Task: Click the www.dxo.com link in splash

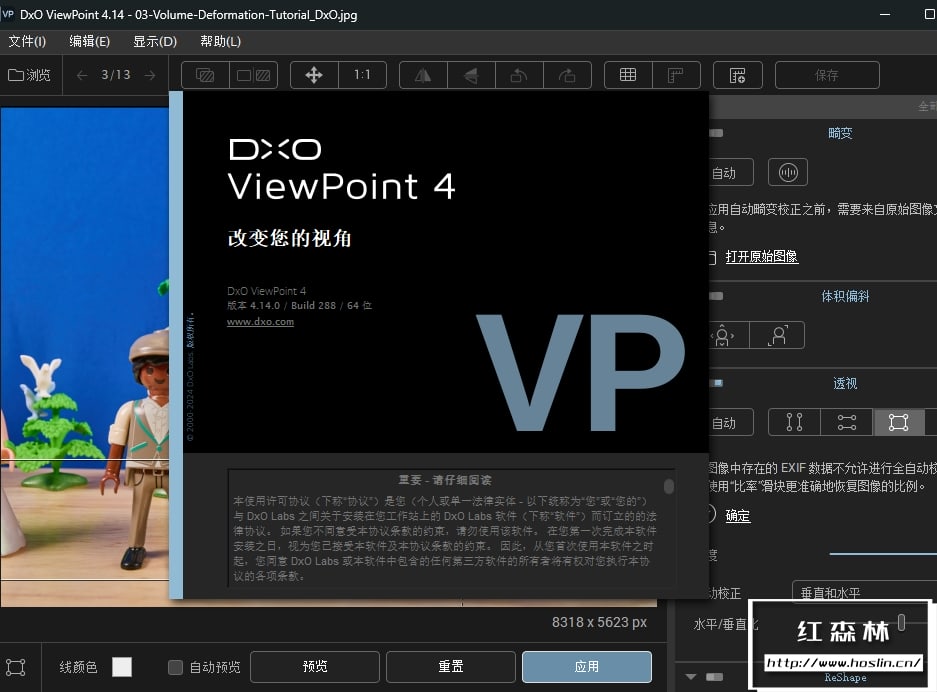Action: coord(261,321)
